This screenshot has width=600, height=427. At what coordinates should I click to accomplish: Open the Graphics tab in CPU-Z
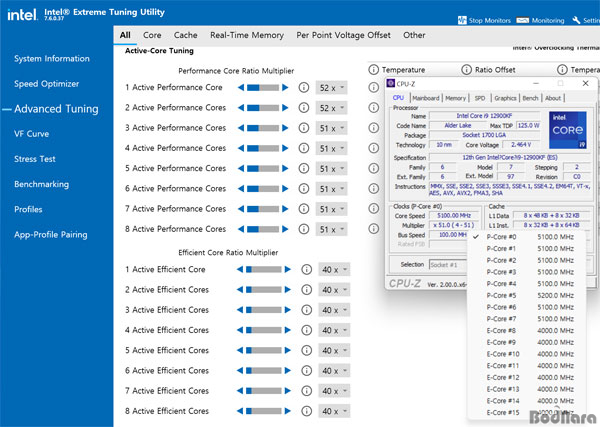[x=505, y=98]
